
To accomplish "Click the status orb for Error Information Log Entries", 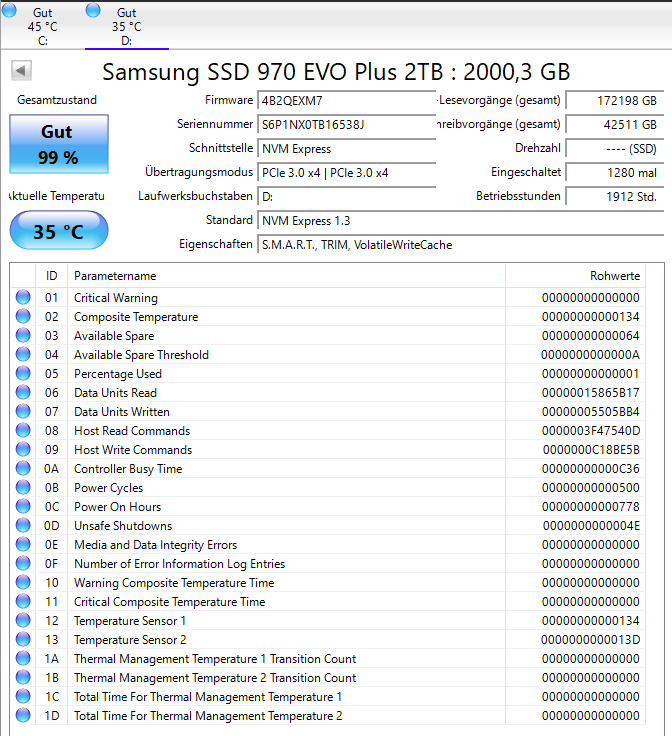I will 23,563.
